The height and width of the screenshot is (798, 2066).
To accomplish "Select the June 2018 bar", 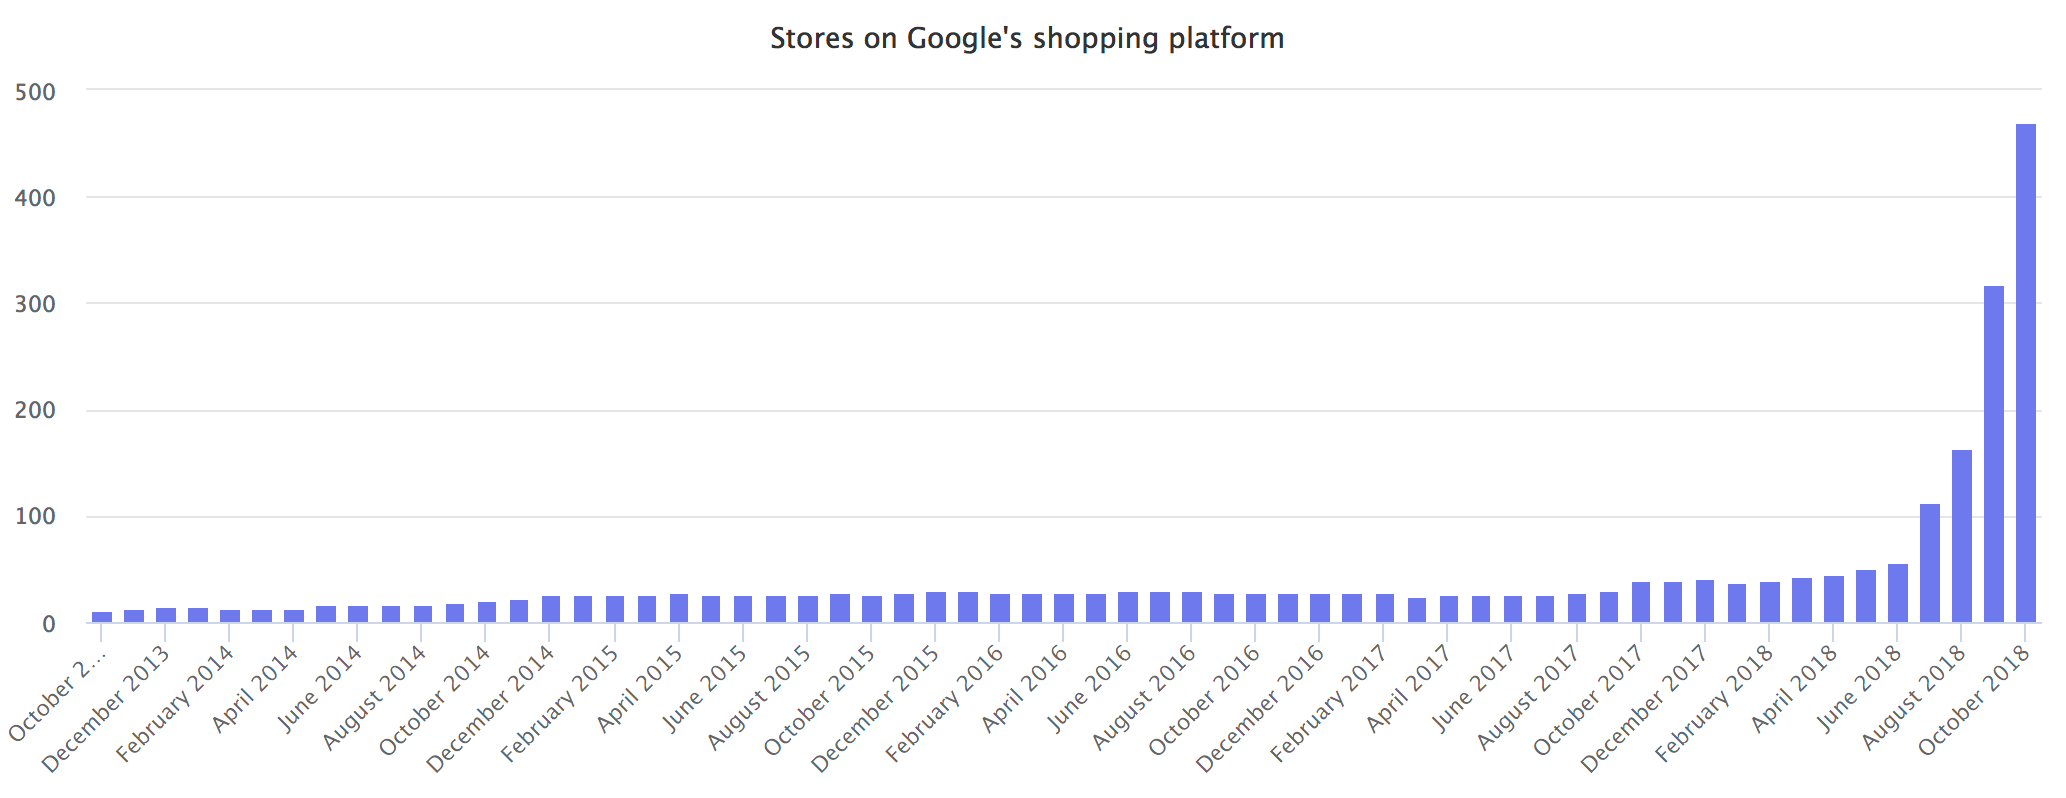I will click(x=1897, y=593).
